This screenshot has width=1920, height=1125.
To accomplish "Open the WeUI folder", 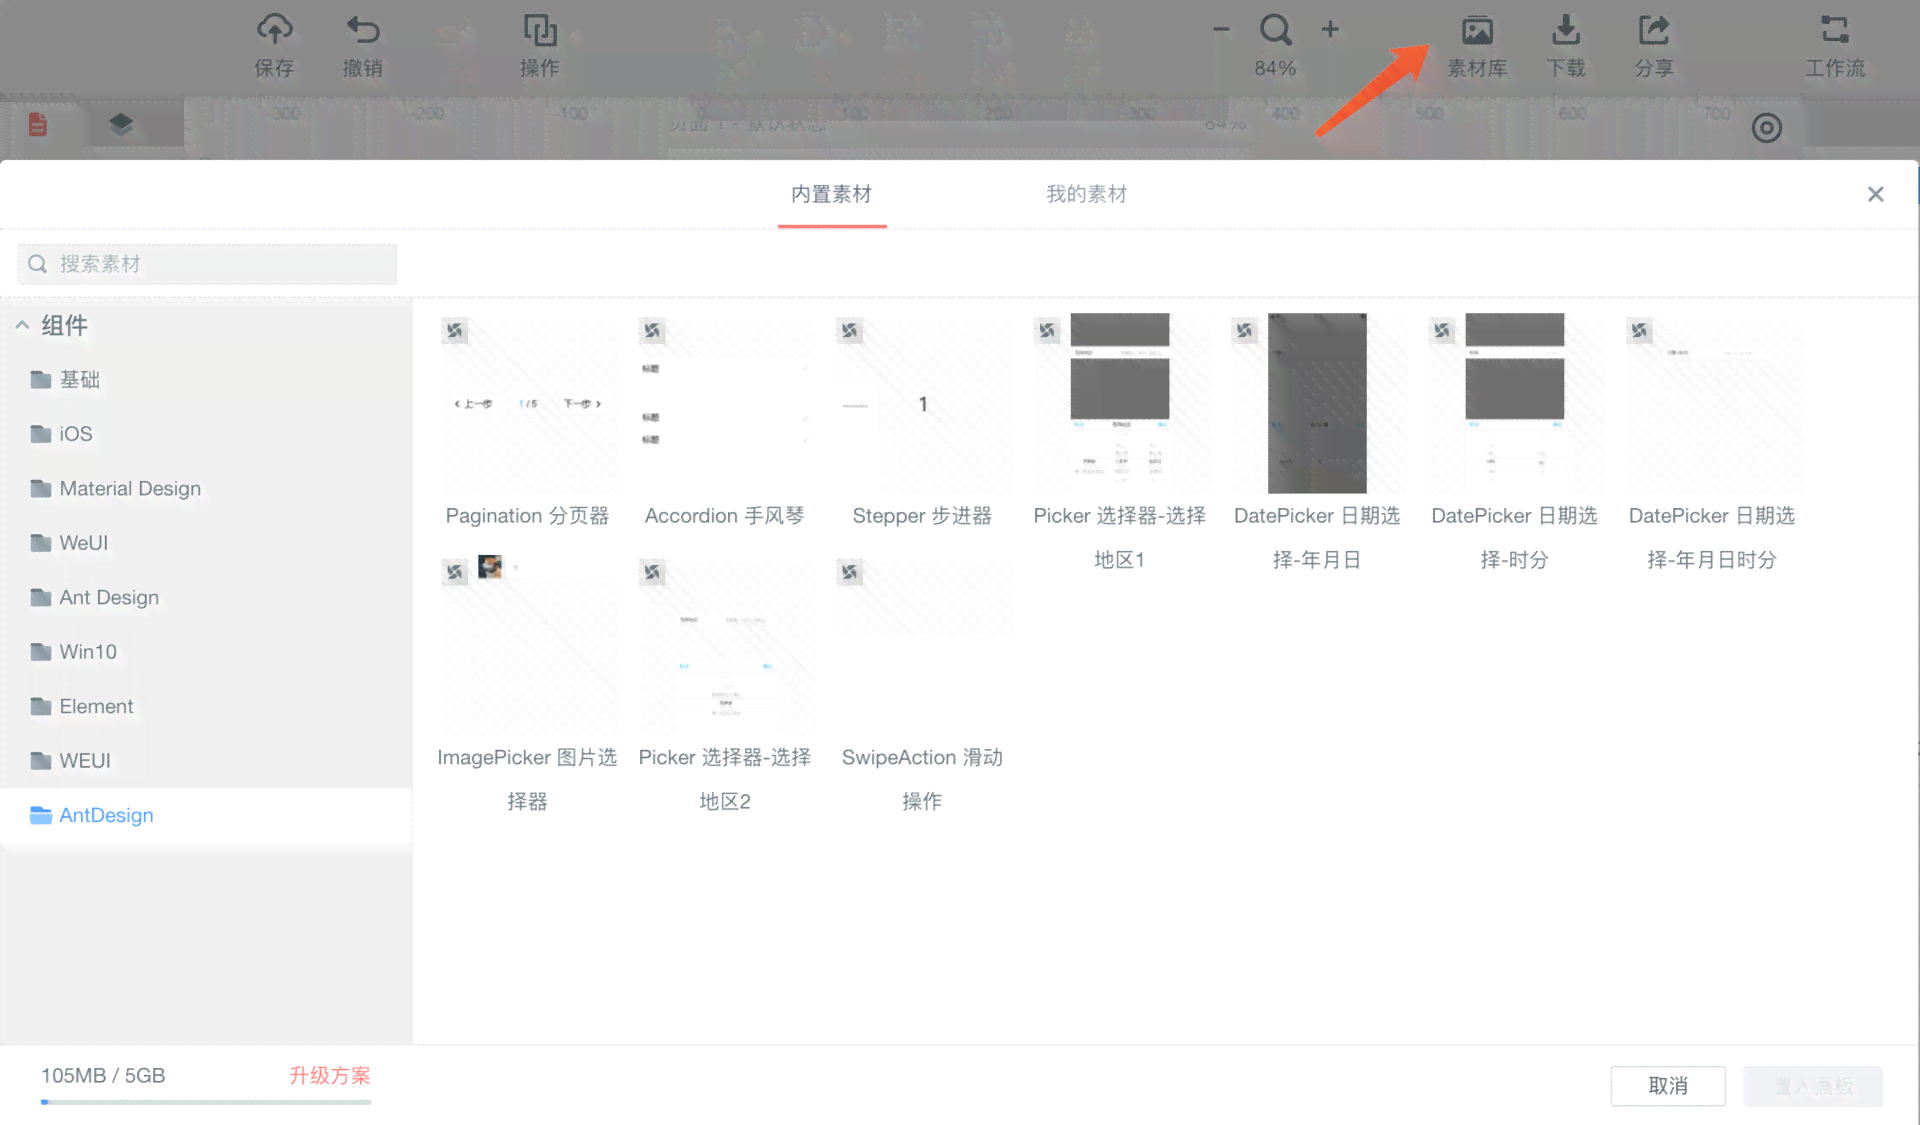I will 206,543.
